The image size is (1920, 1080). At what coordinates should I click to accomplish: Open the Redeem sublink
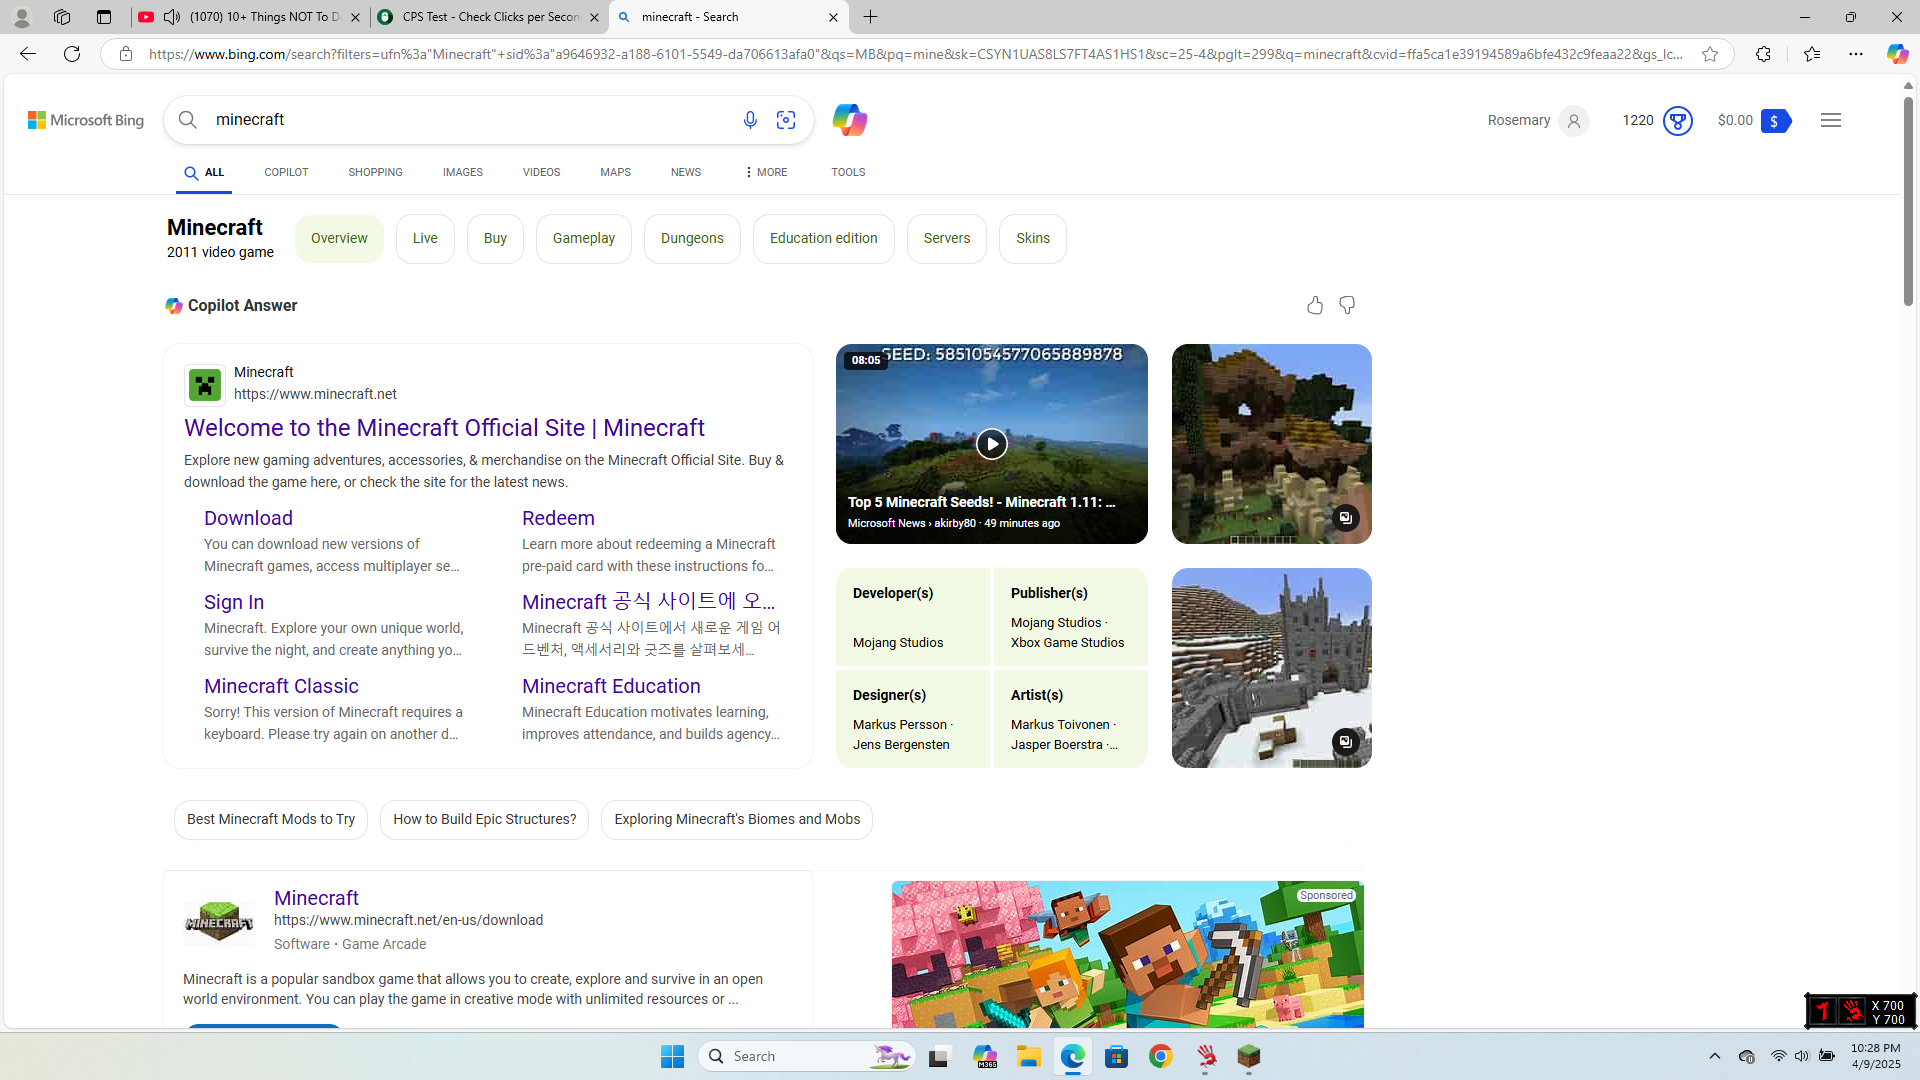pos(558,518)
